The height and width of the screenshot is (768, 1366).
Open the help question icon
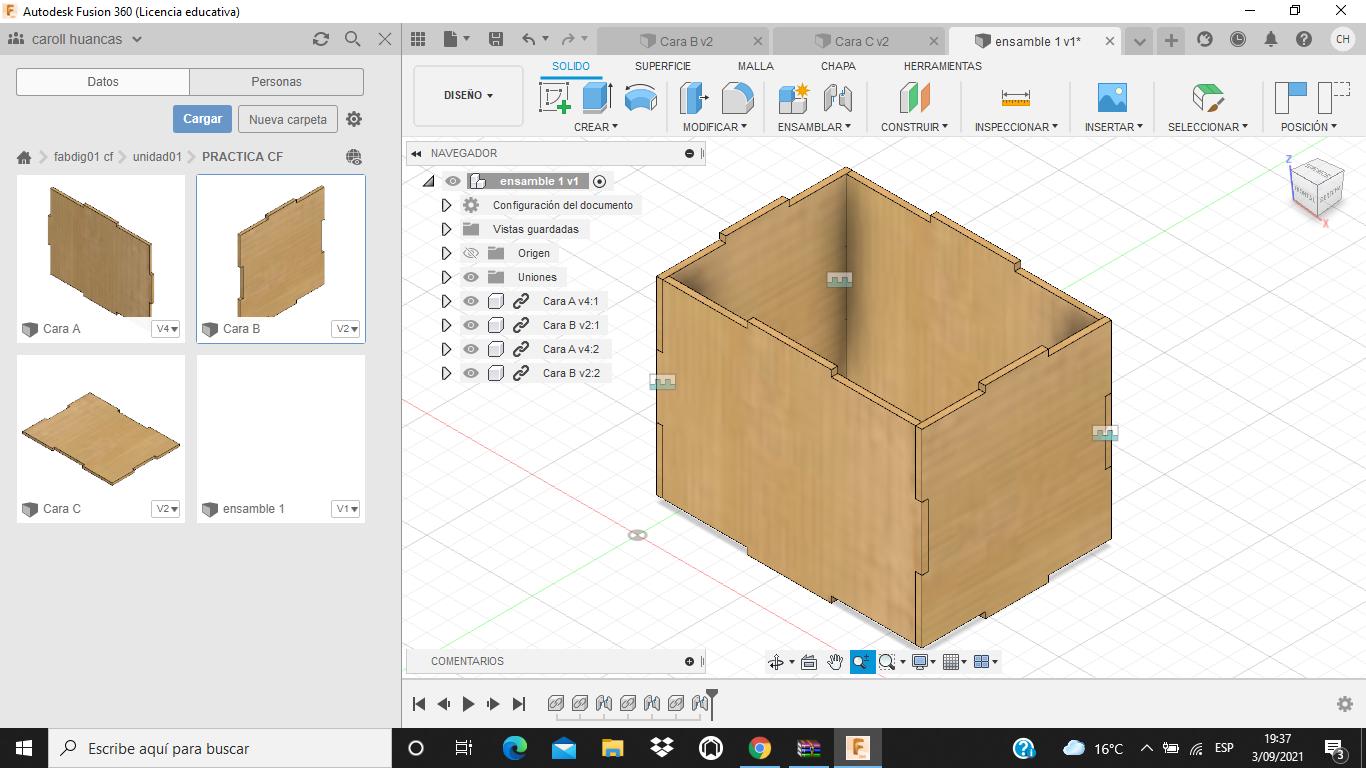(1304, 39)
